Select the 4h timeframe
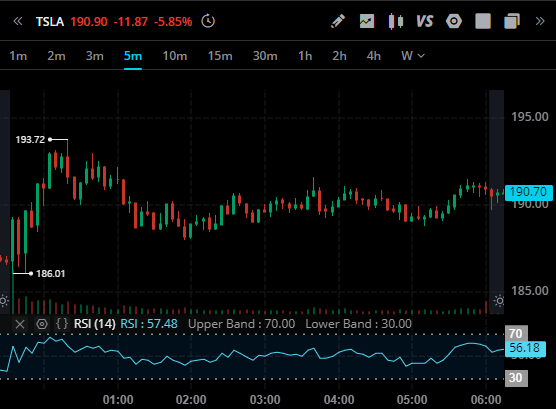The width and height of the screenshot is (556, 409). pyautogui.click(x=373, y=56)
